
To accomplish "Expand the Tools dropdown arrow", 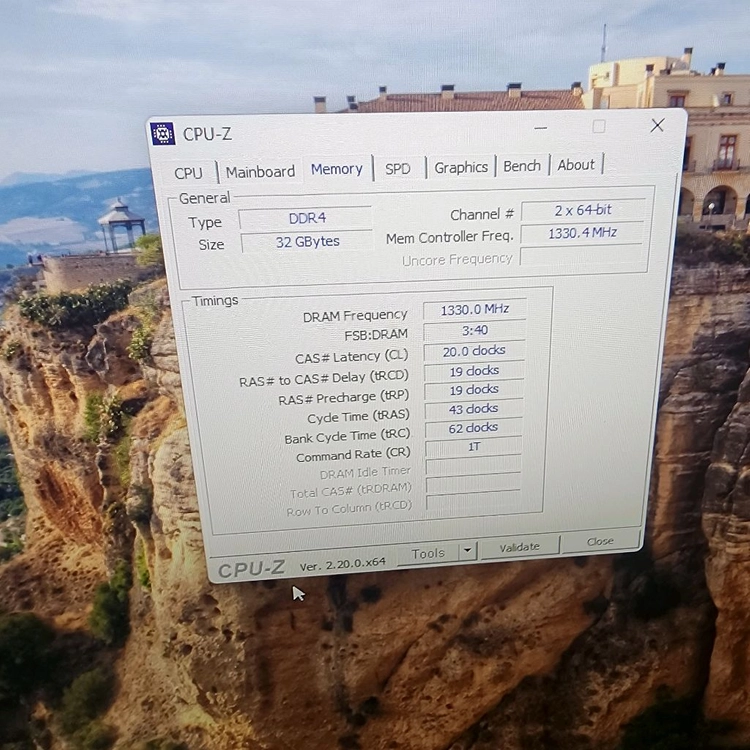I will [468, 551].
